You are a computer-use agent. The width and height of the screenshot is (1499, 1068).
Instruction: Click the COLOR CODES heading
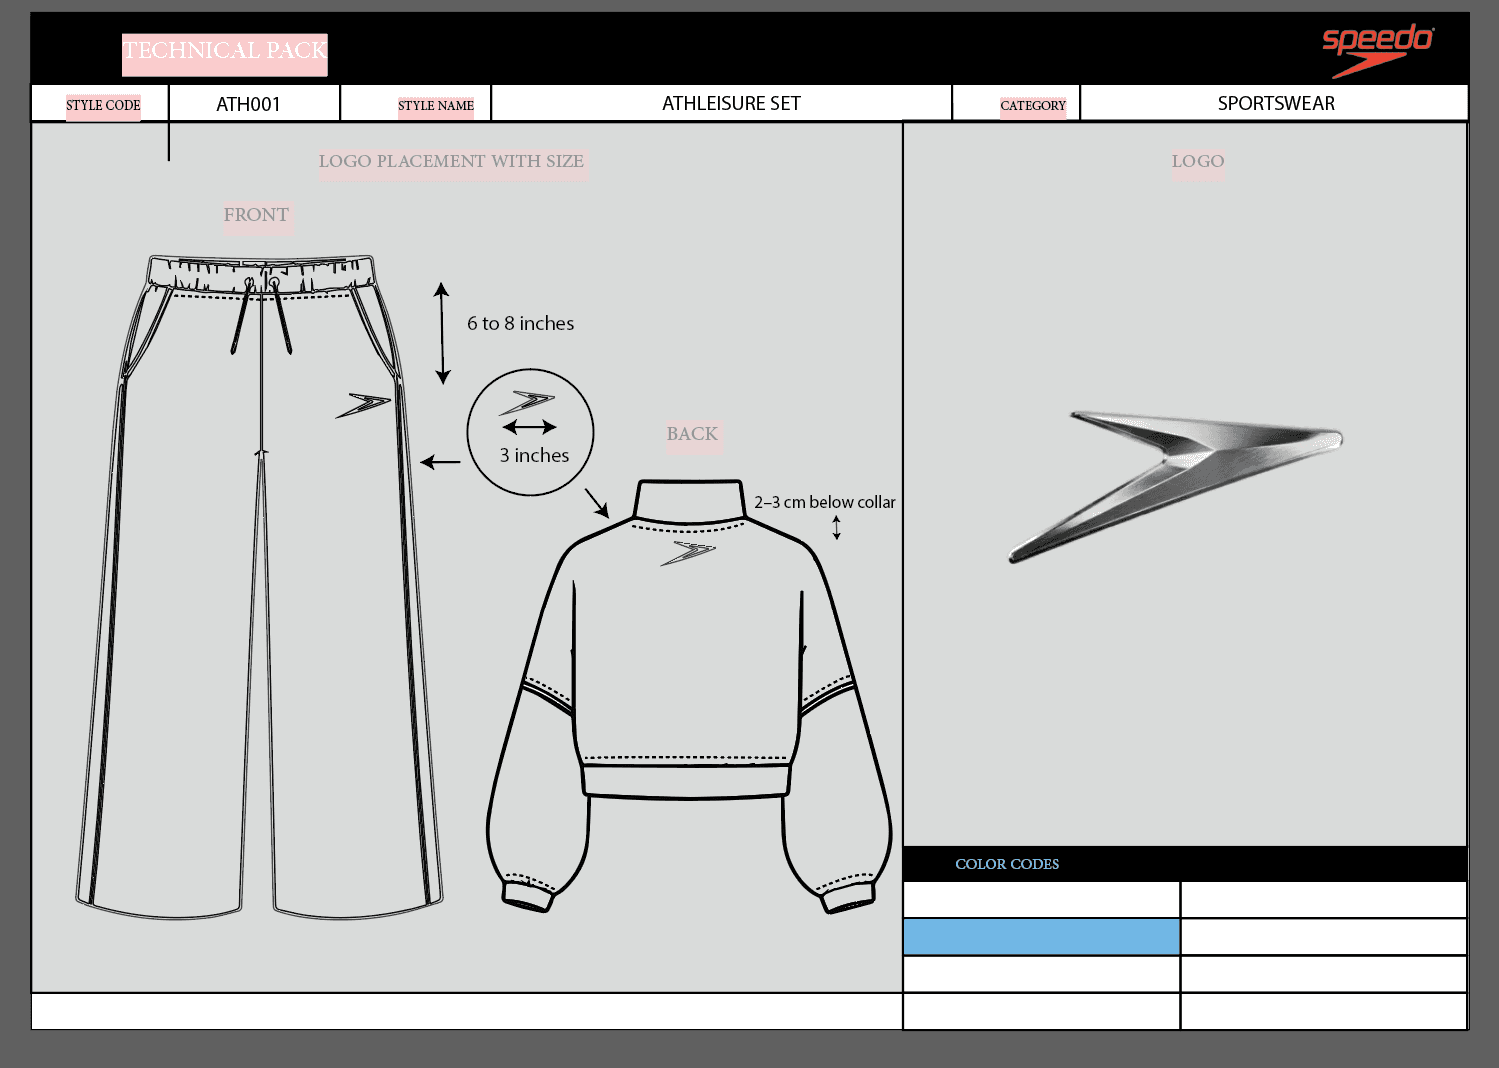point(1007,864)
